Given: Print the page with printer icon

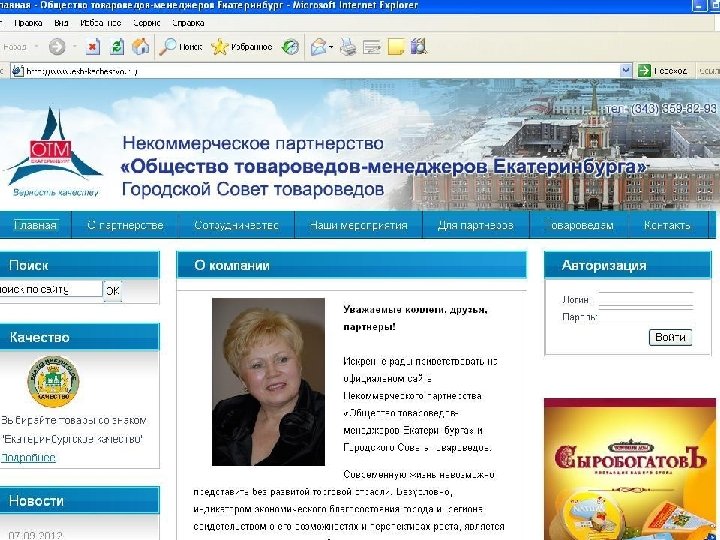Looking at the screenshot, I should point(348,47).
